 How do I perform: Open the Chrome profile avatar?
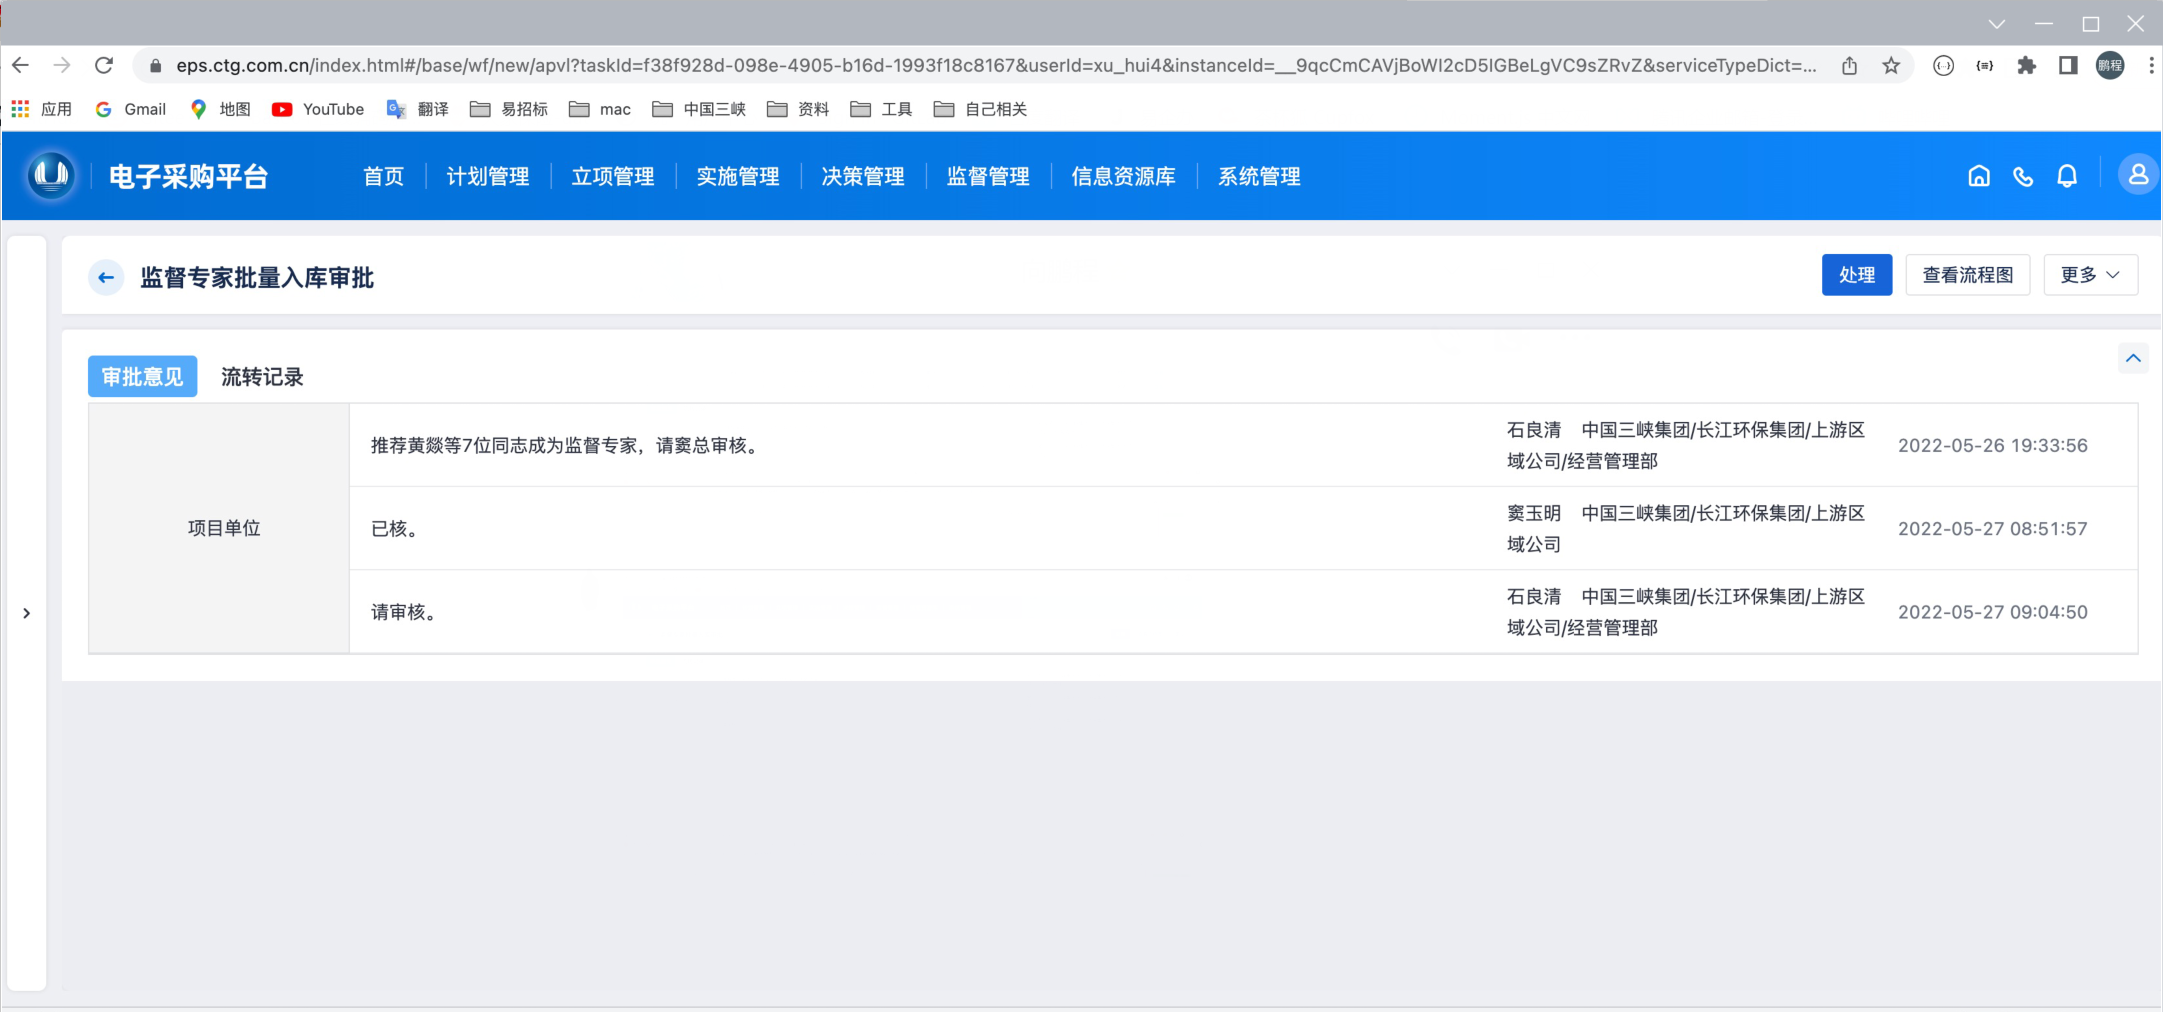[2110, 65]
